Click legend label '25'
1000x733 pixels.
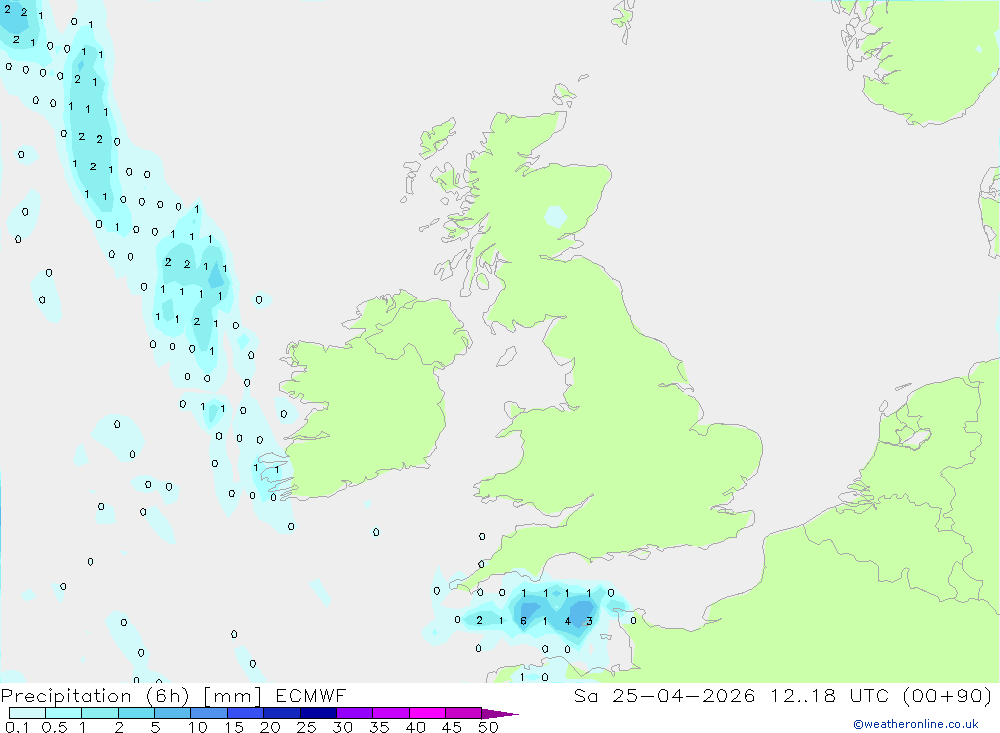(x=307, y=727)
